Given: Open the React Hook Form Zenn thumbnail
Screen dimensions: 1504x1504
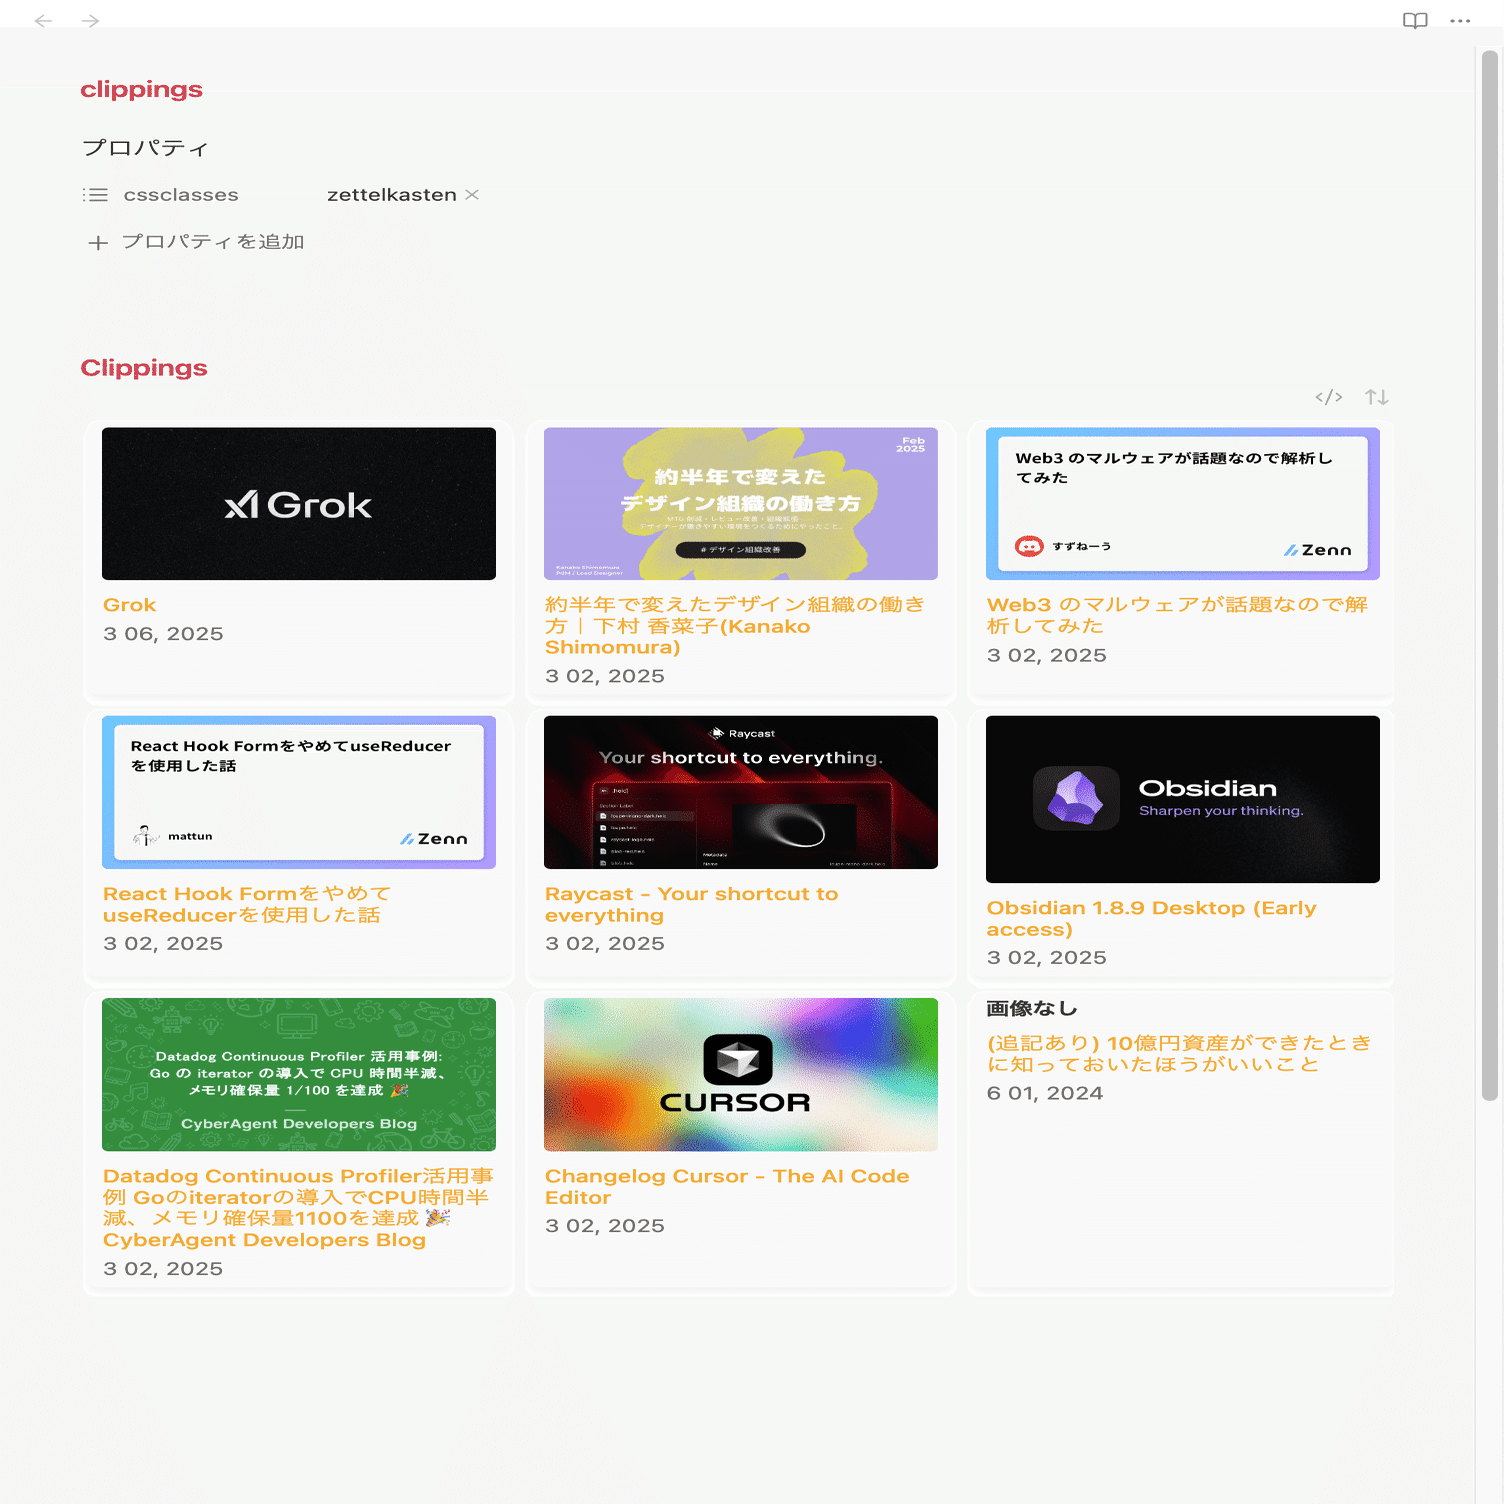Looking at the screenshot, I should pos(299,792).
